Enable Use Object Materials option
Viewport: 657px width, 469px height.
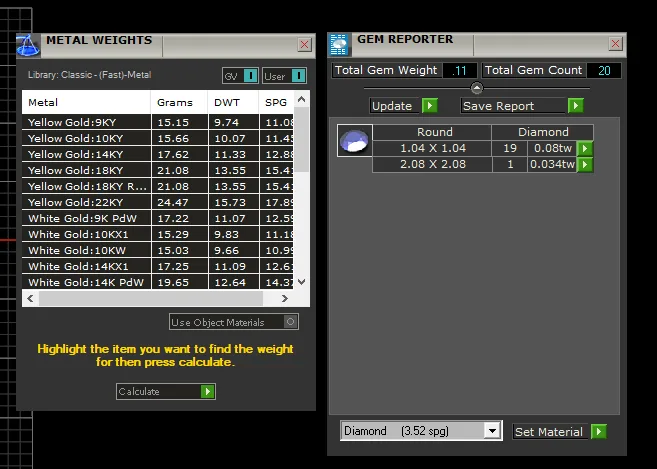coord(234,322)
